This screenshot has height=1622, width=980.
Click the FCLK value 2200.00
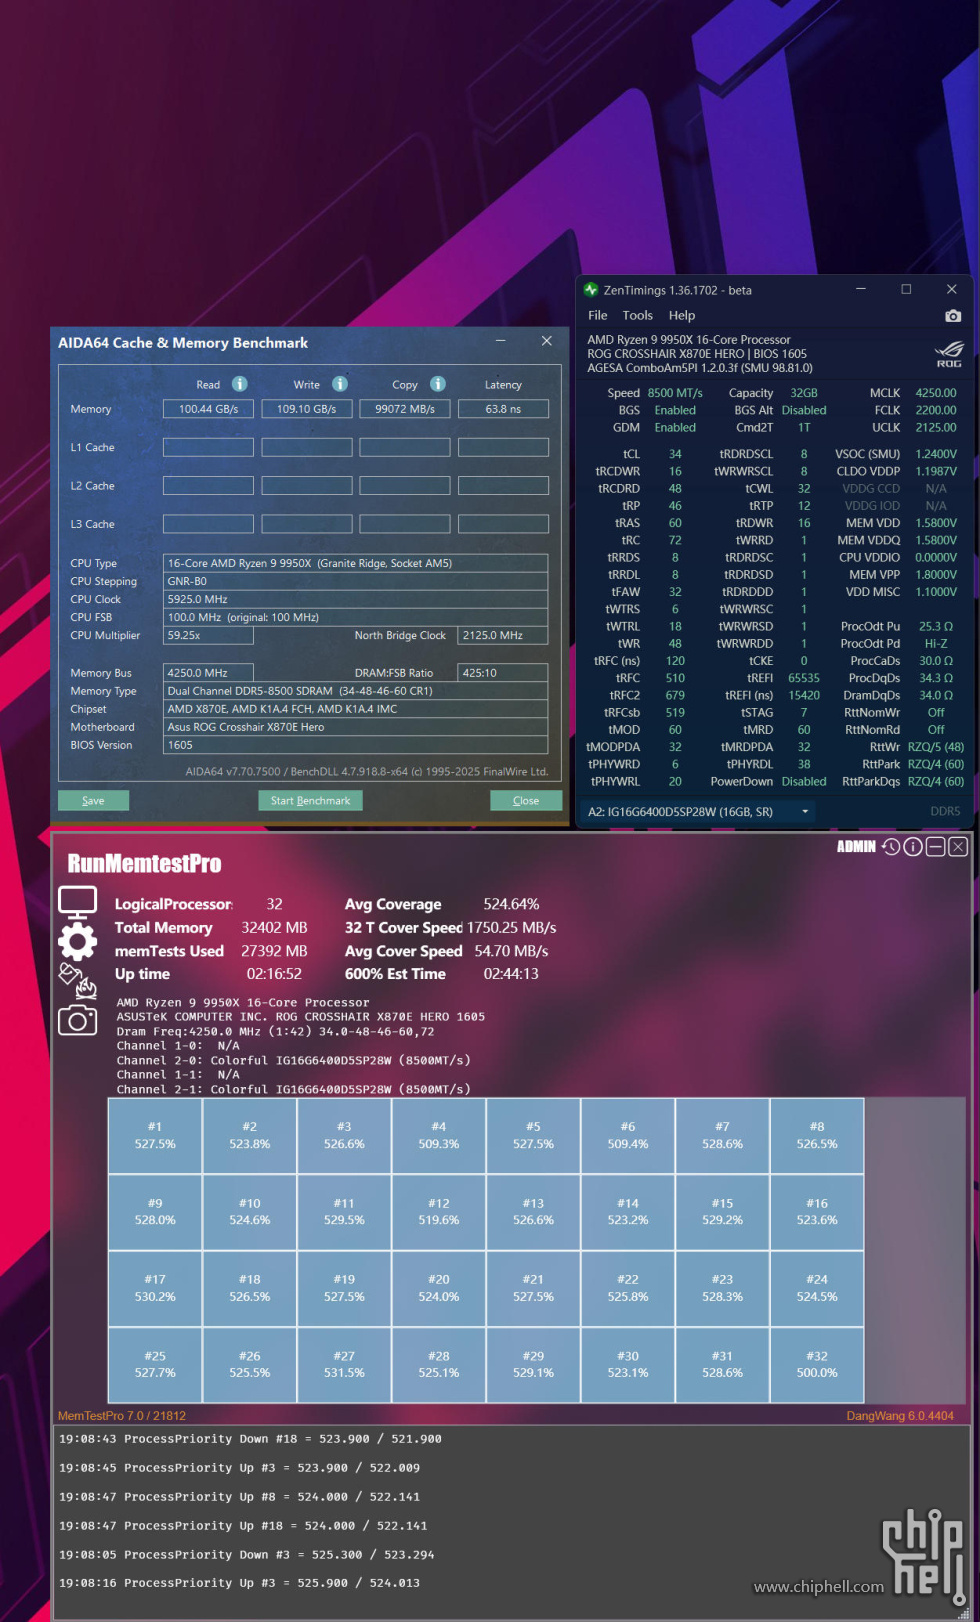[936, 410]
